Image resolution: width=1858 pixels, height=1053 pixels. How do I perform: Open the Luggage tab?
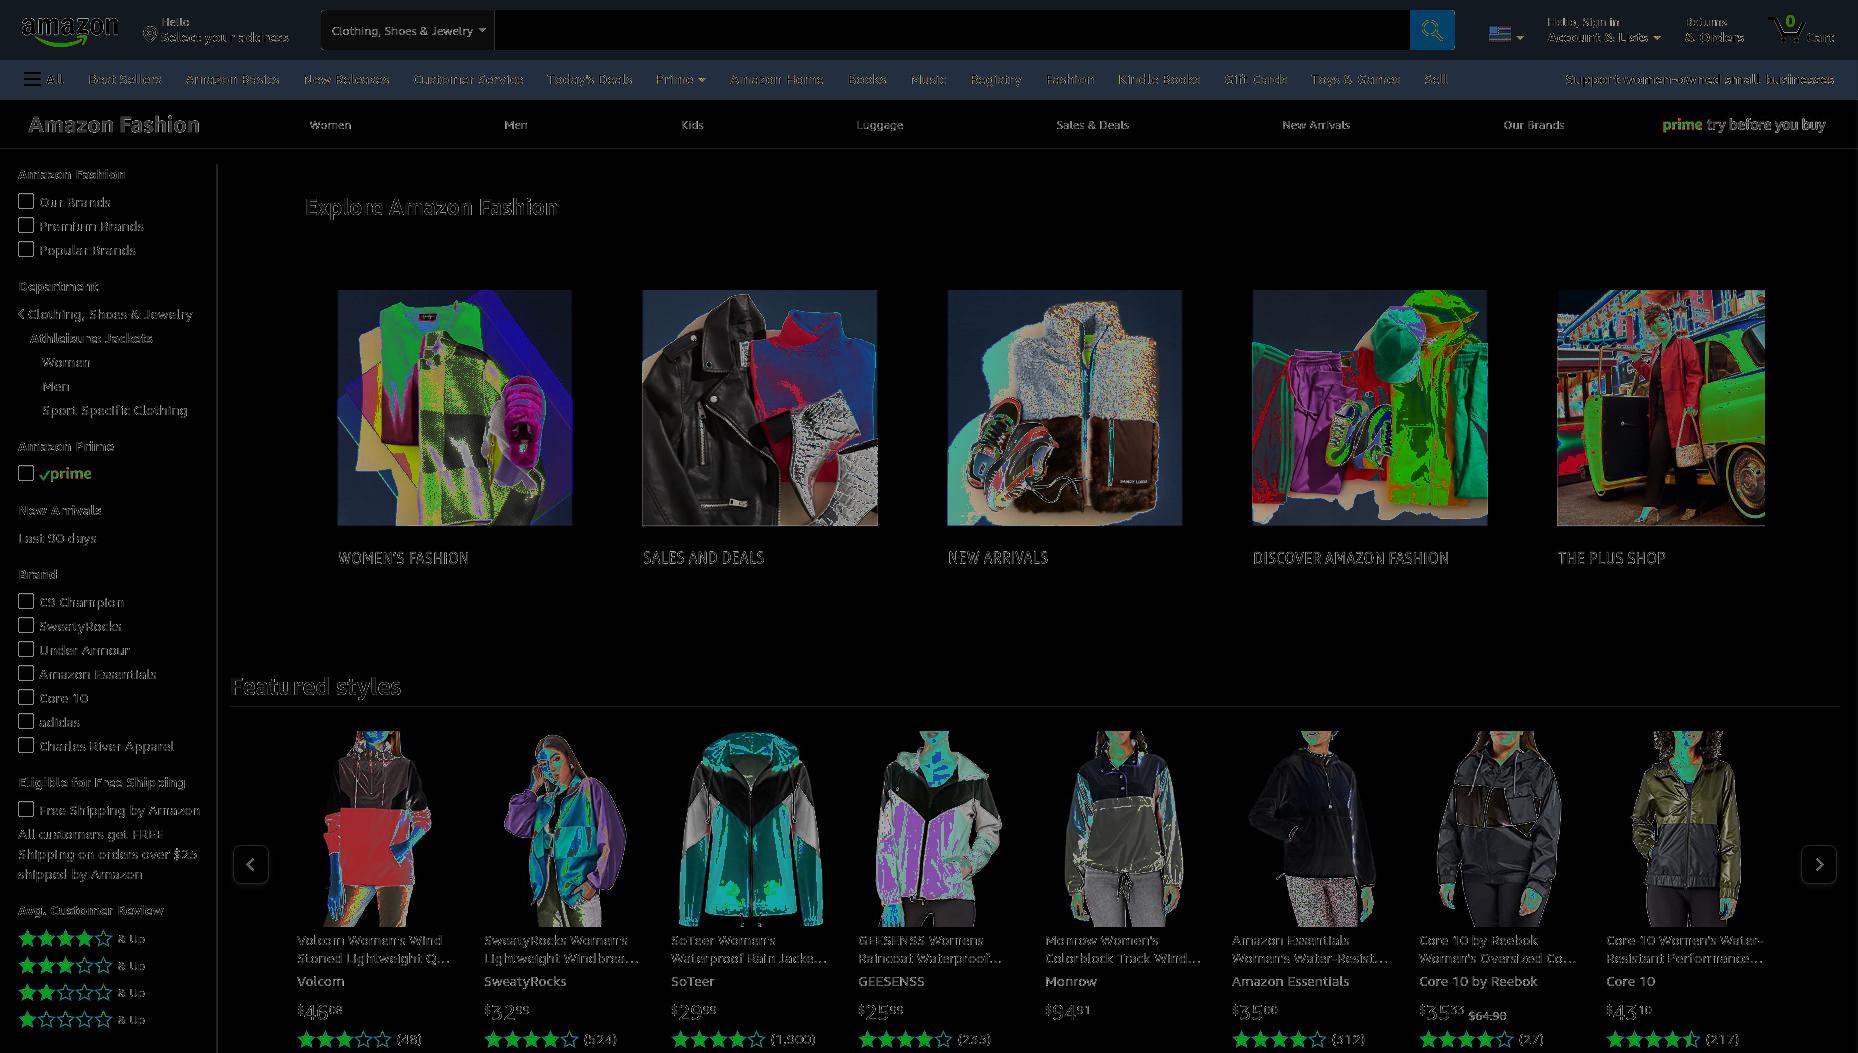pos(879,125)
